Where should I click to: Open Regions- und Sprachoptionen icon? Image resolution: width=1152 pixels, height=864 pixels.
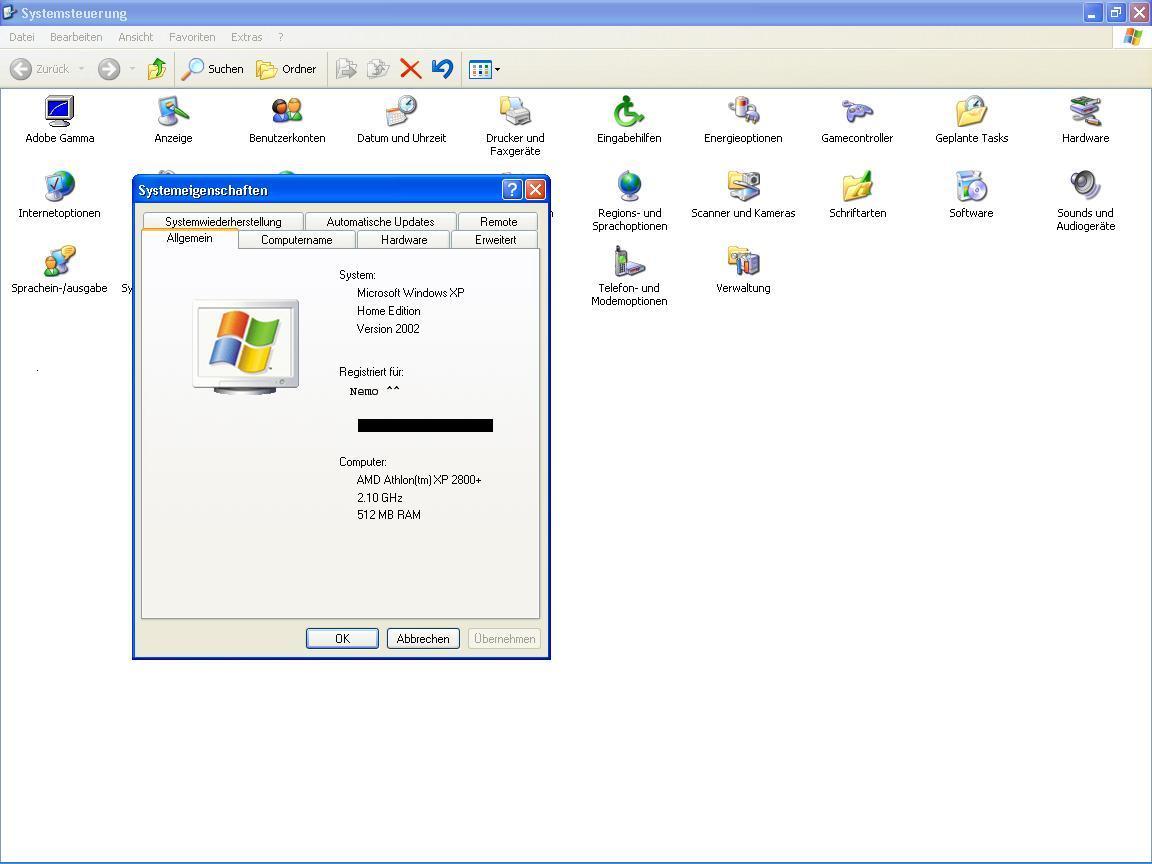click(629, 187)
